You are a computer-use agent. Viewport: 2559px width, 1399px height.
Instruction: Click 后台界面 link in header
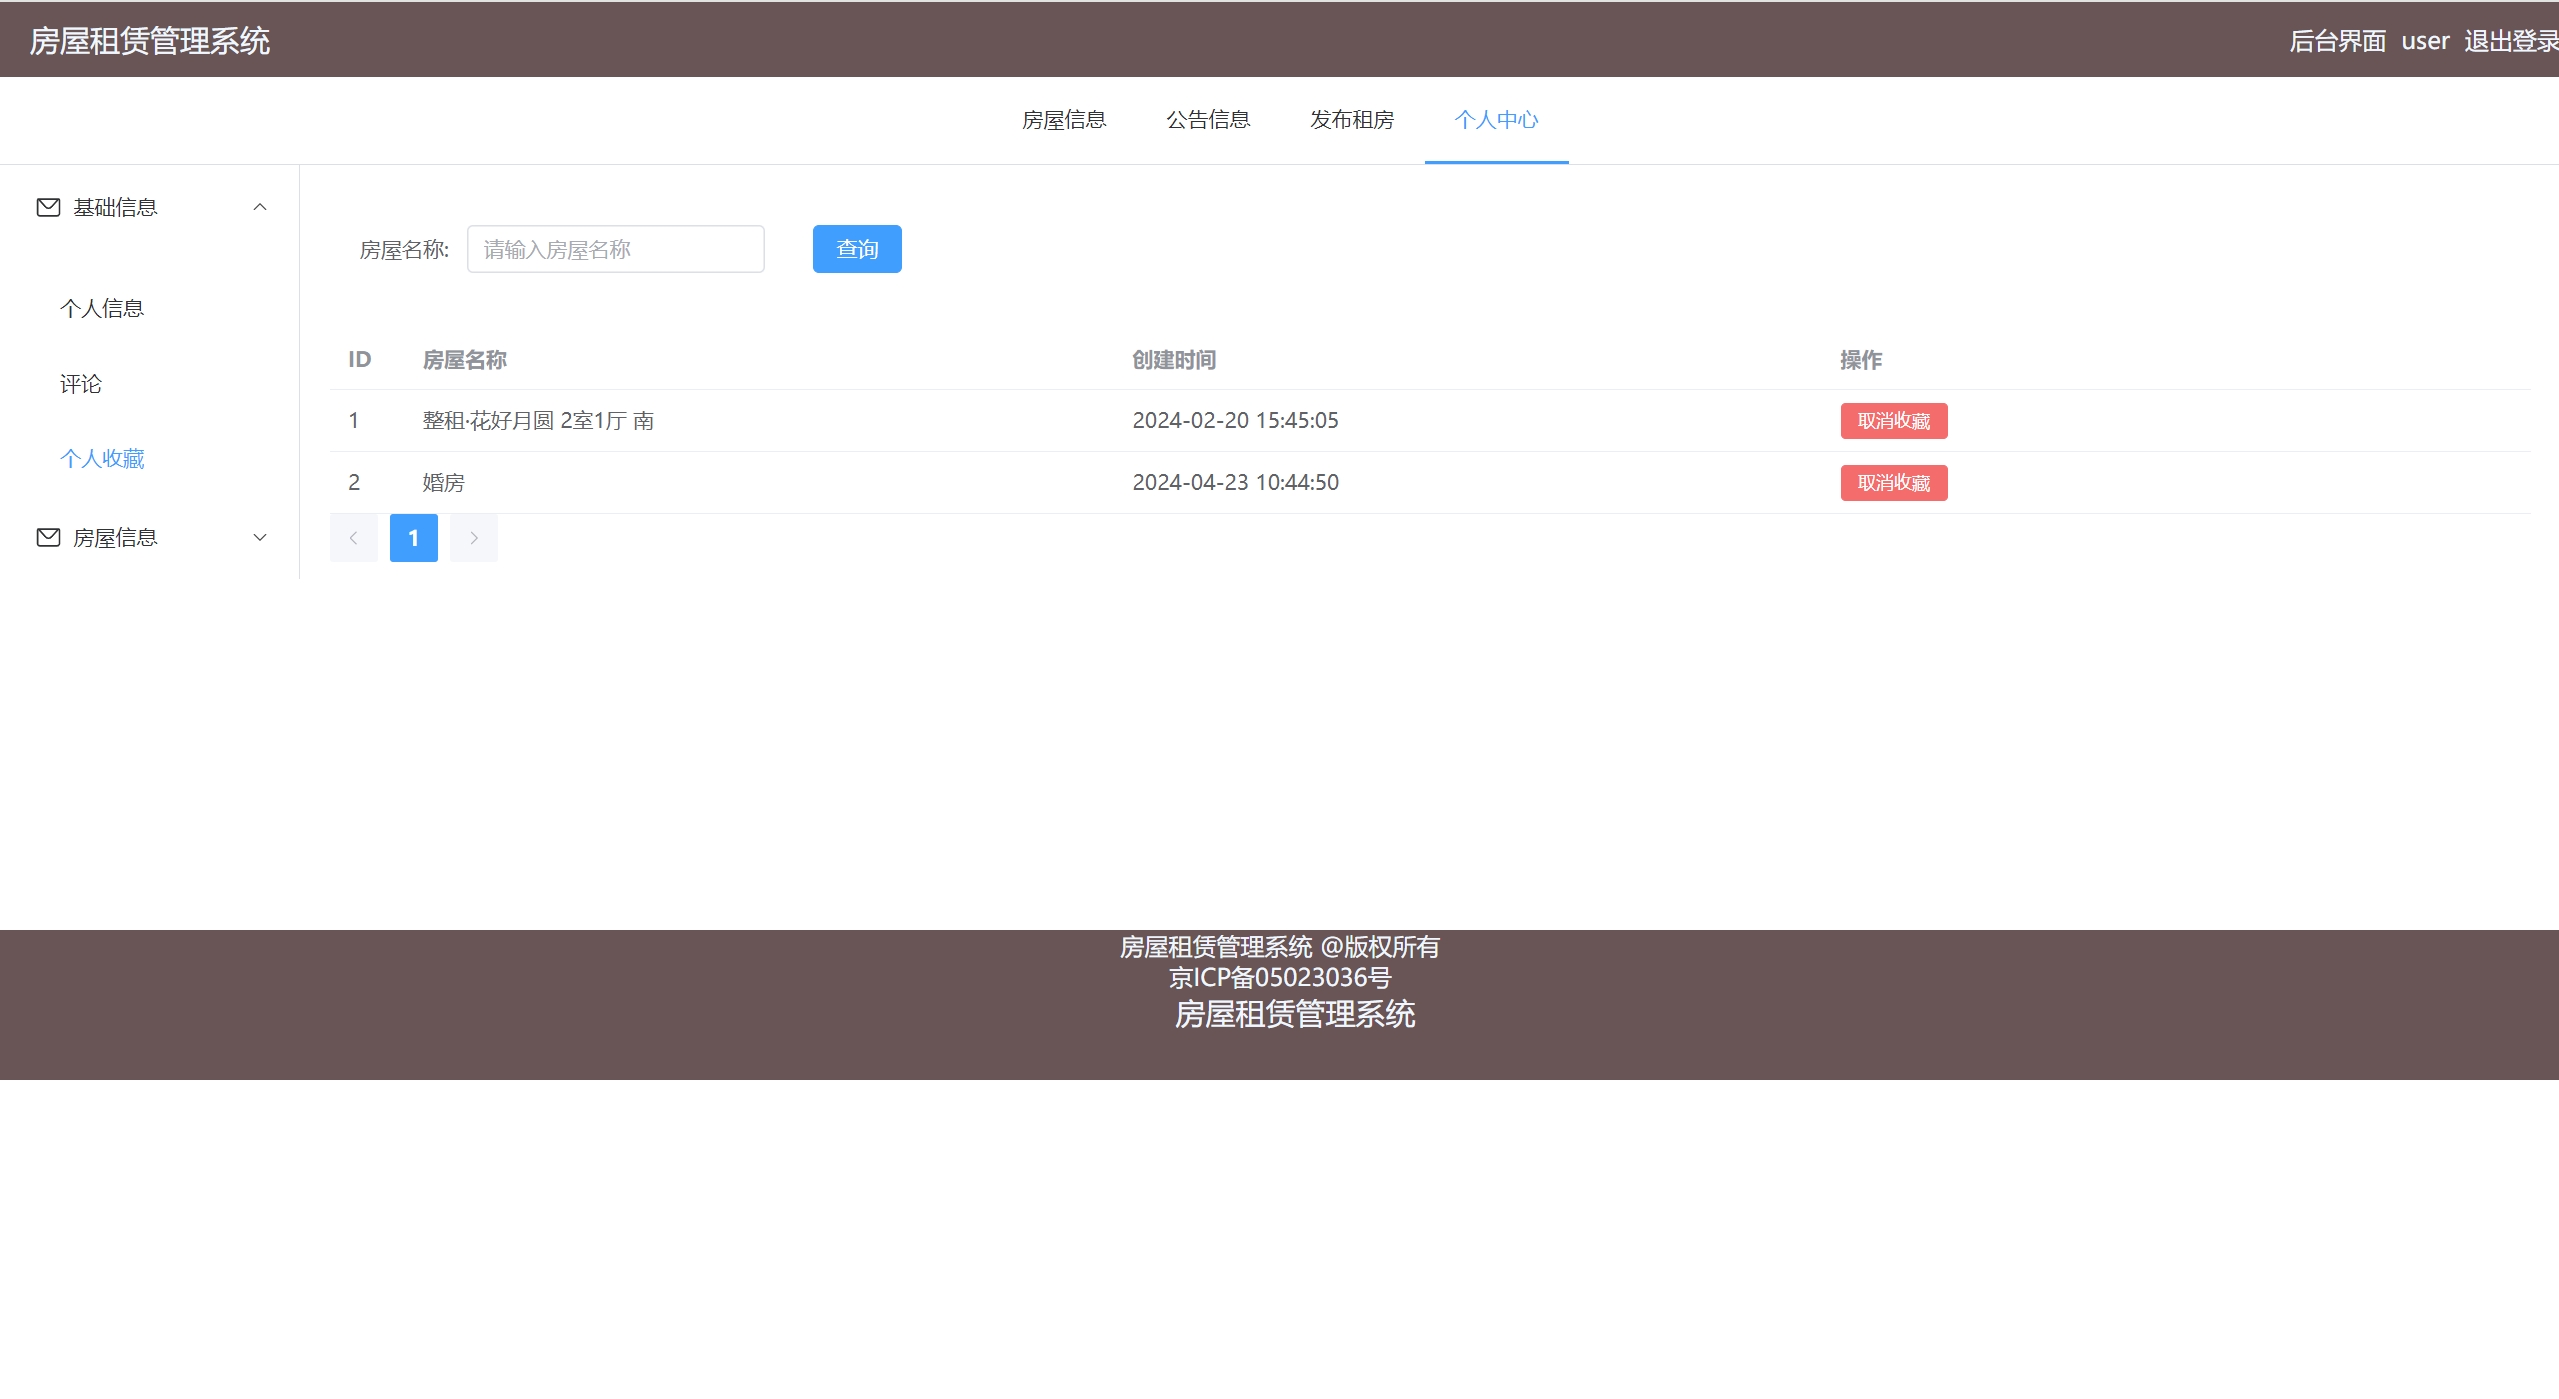[2337, 41]
